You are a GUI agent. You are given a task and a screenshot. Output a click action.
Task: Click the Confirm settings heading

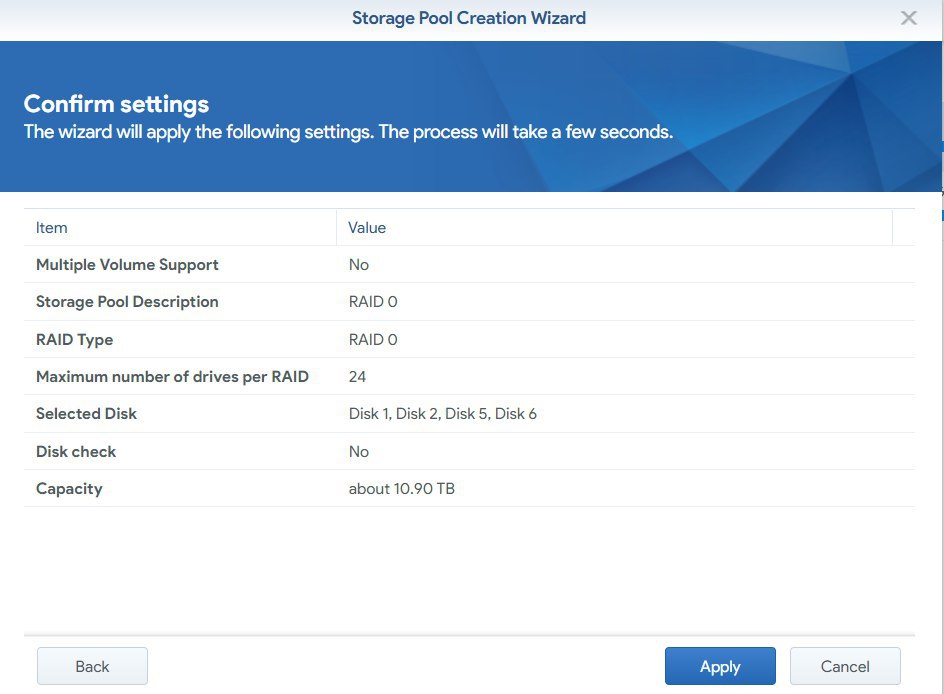[x=116, y=104]
